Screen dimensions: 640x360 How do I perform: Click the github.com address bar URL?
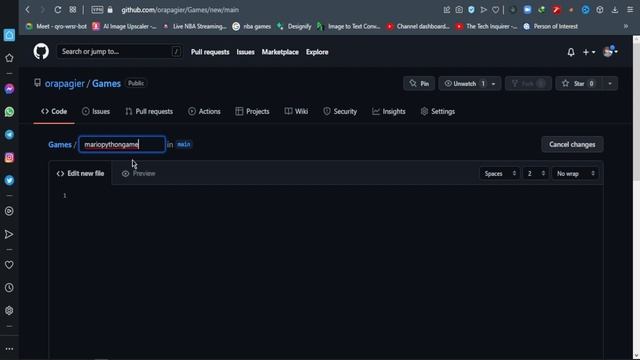(180, 10)
